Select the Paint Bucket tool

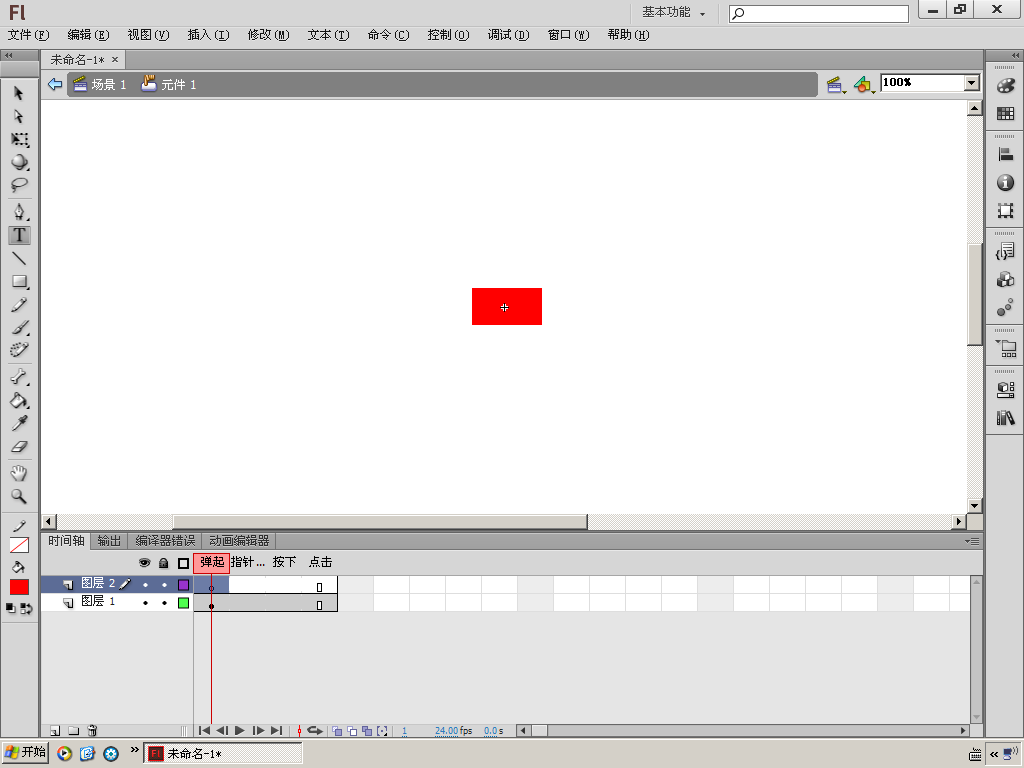[20, 400]
